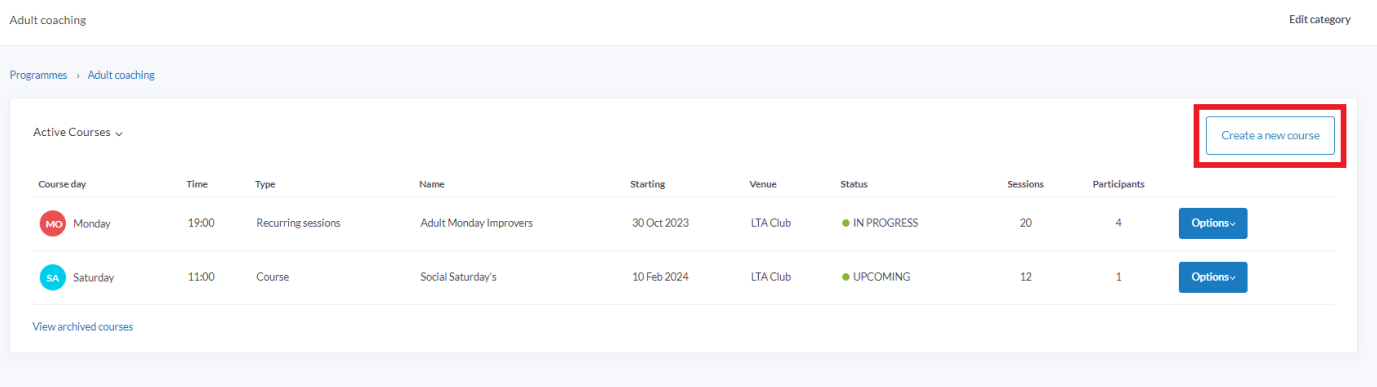Open View archived courses link
This screenshot has width=1377, height=387.
point(83,326)
